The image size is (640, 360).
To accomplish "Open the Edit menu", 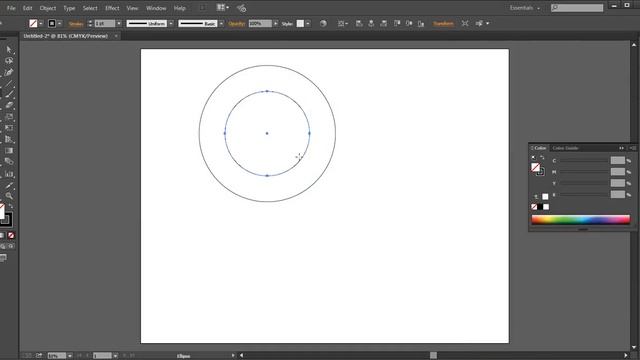I will tap(27, 8).
